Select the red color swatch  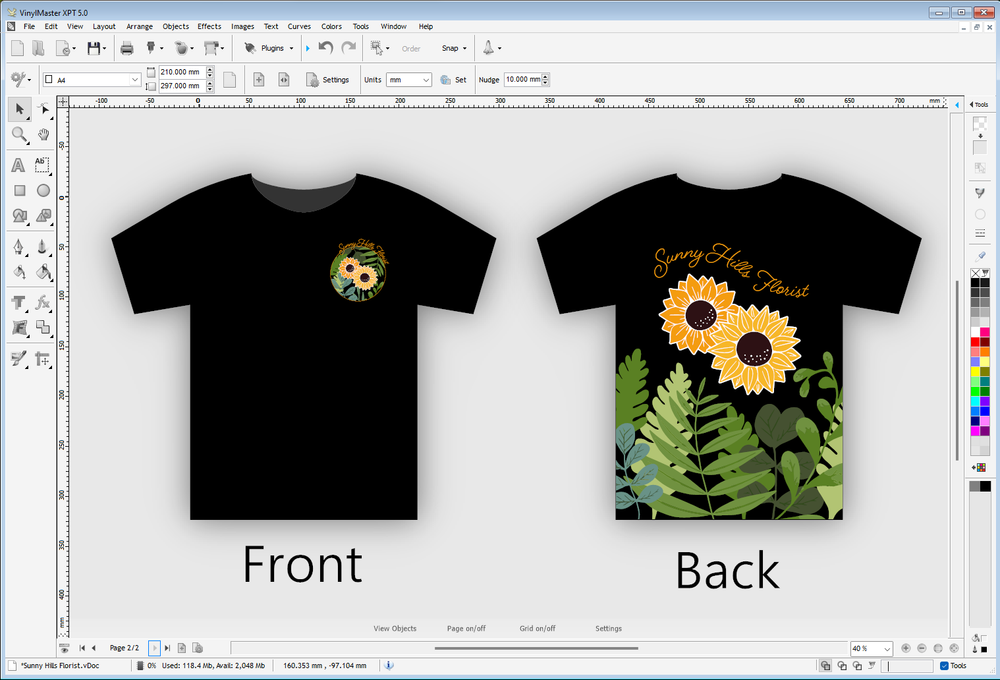pos(975,342)
